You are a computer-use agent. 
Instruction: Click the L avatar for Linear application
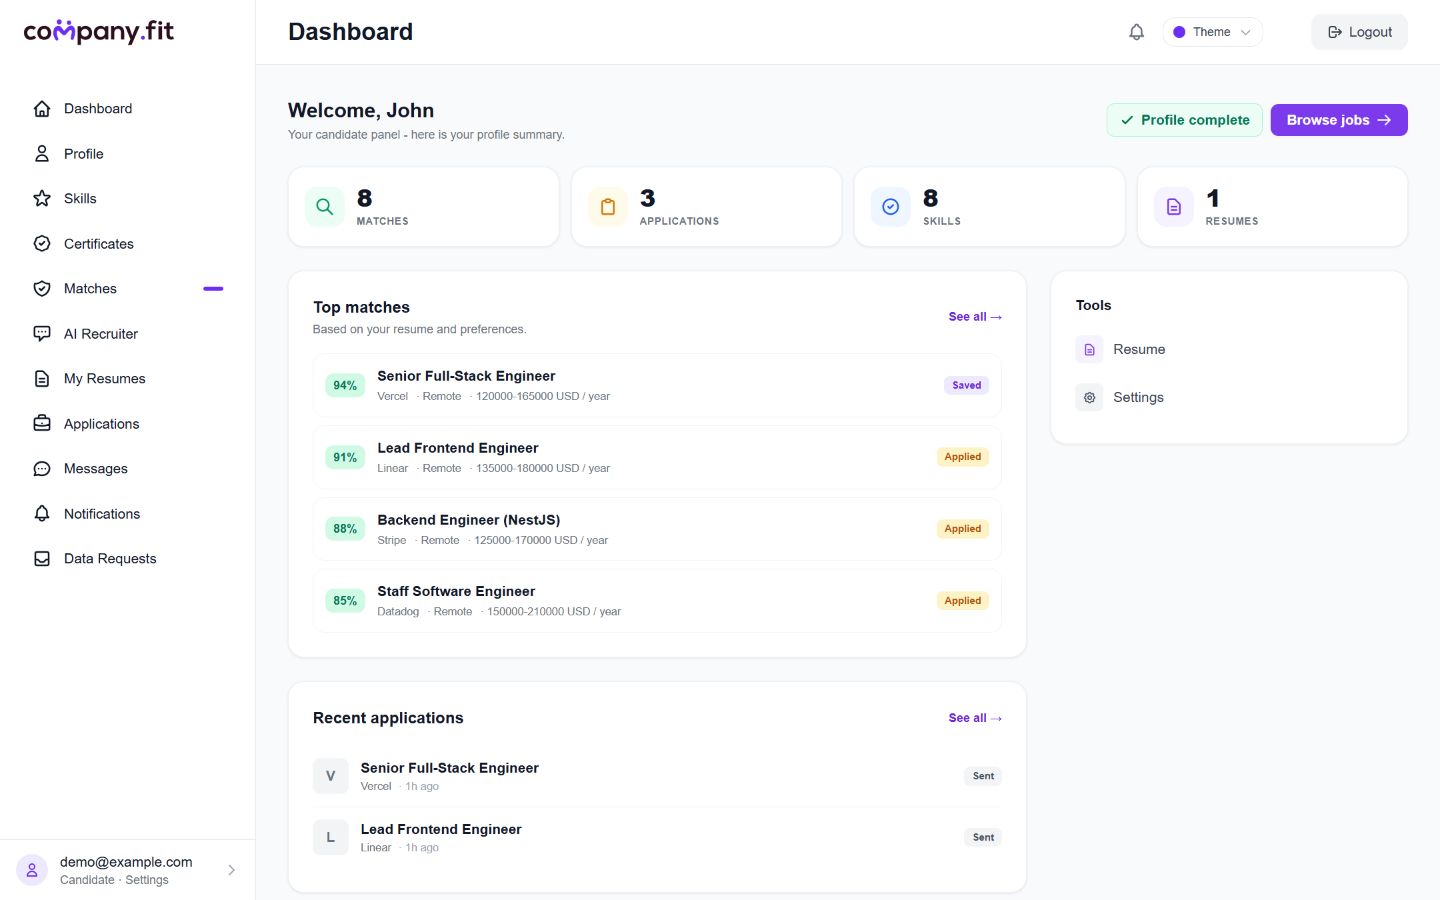331,837
